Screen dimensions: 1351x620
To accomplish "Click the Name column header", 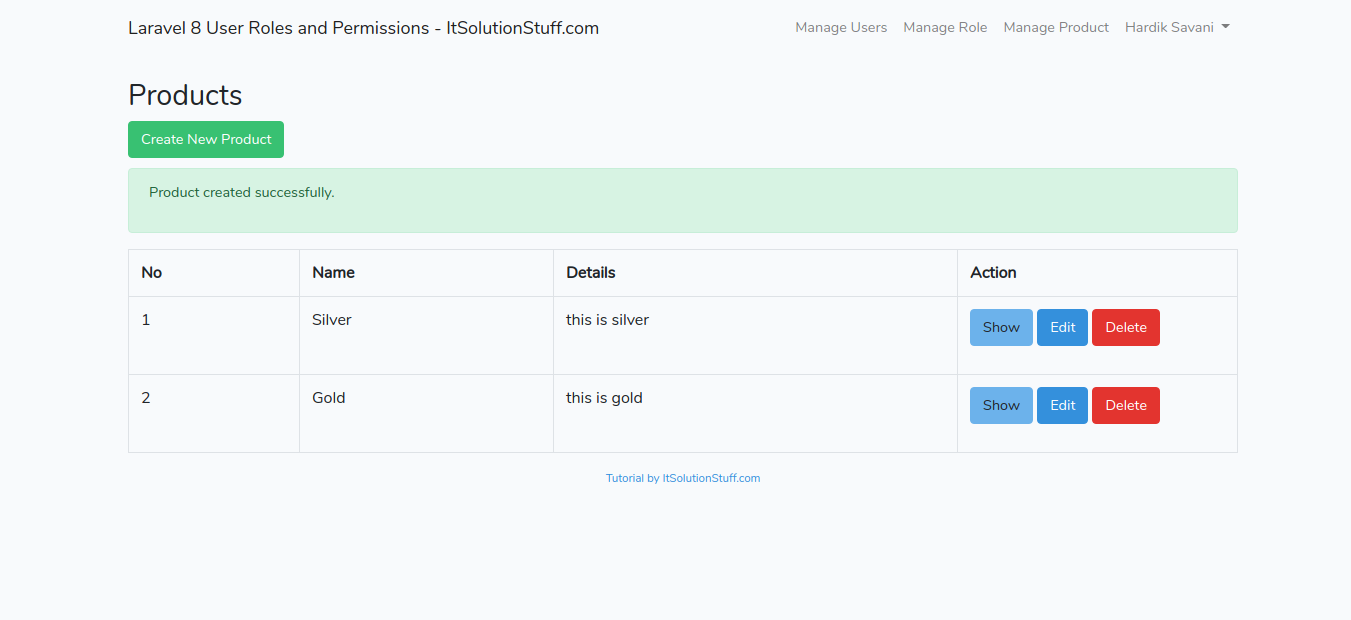I will 333,272.
